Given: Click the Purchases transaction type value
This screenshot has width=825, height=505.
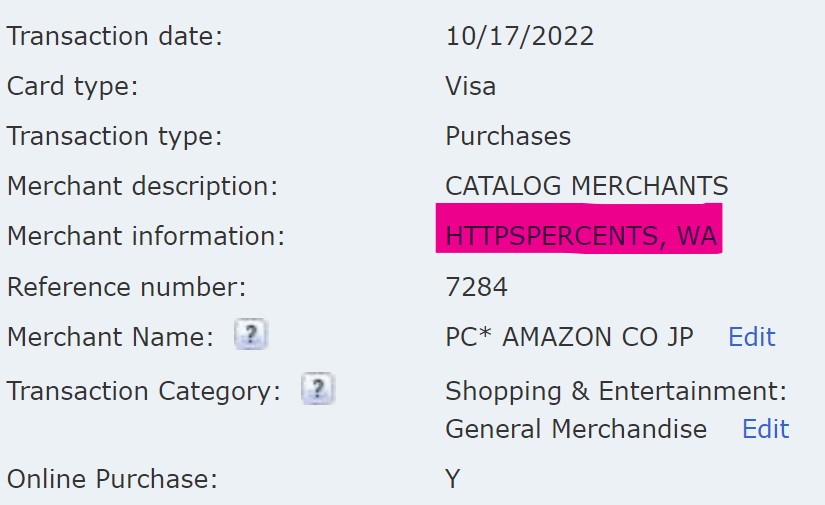Looking at the screenshot, I should (x=508, y=136).
